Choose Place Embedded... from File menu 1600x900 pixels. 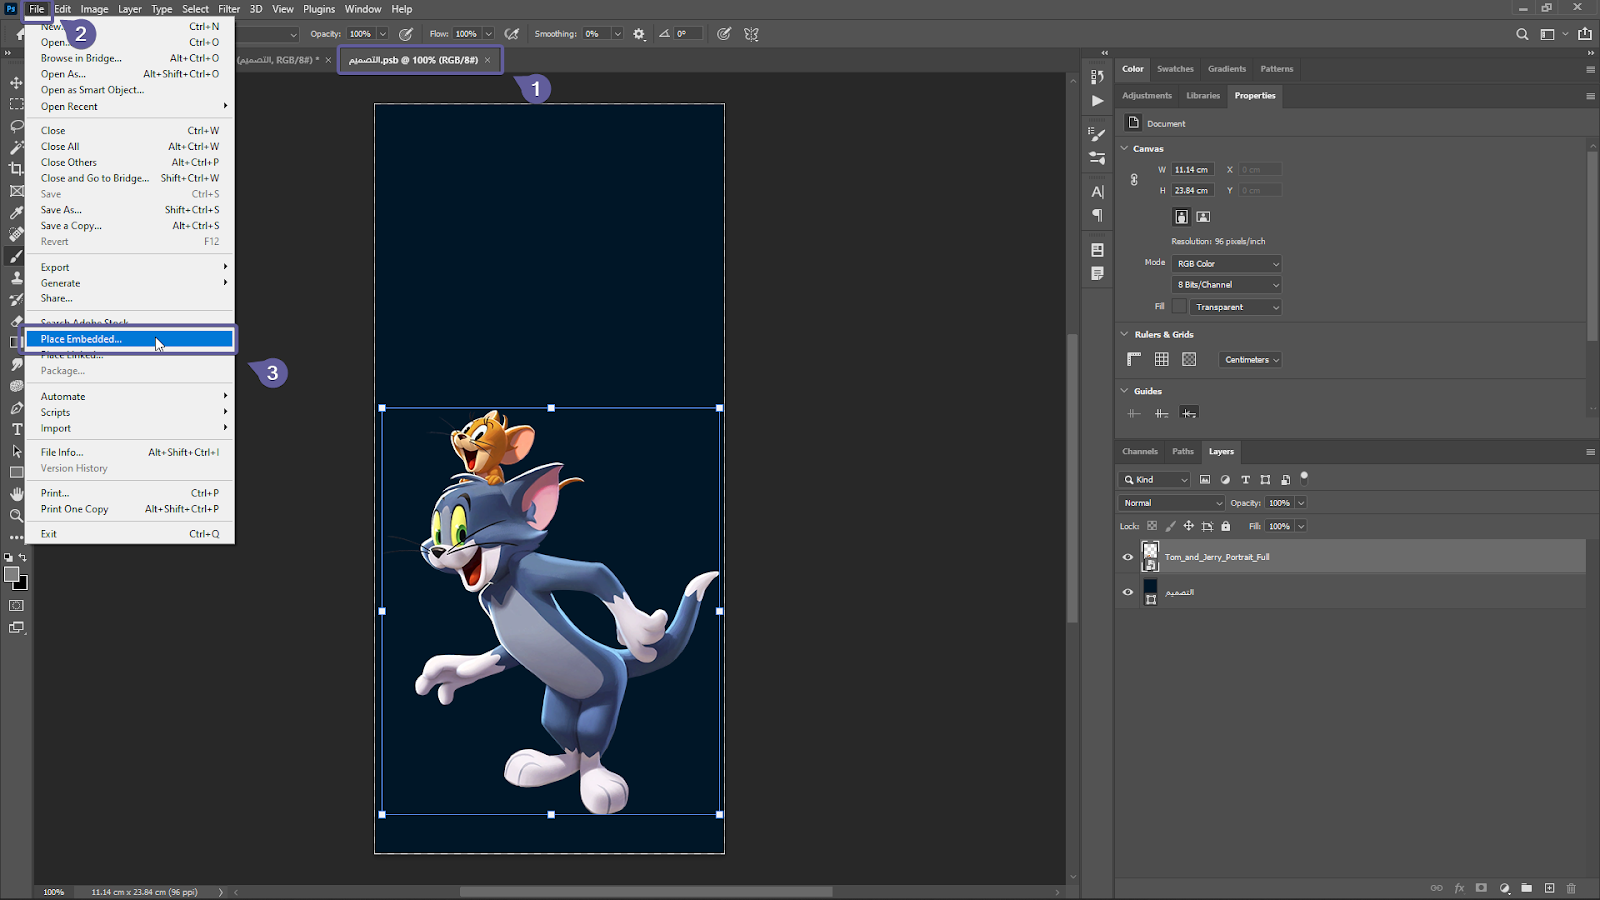tap(130, 339)
